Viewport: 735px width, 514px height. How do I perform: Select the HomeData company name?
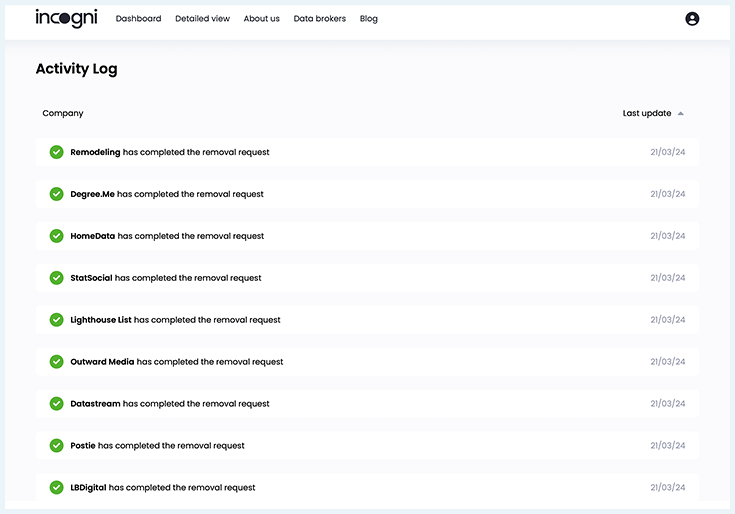[x=93, y=236]
